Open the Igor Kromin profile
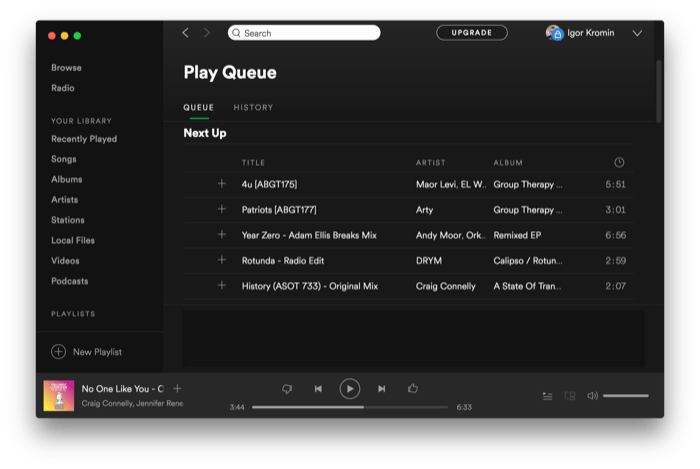 click(x=590, y=33)
